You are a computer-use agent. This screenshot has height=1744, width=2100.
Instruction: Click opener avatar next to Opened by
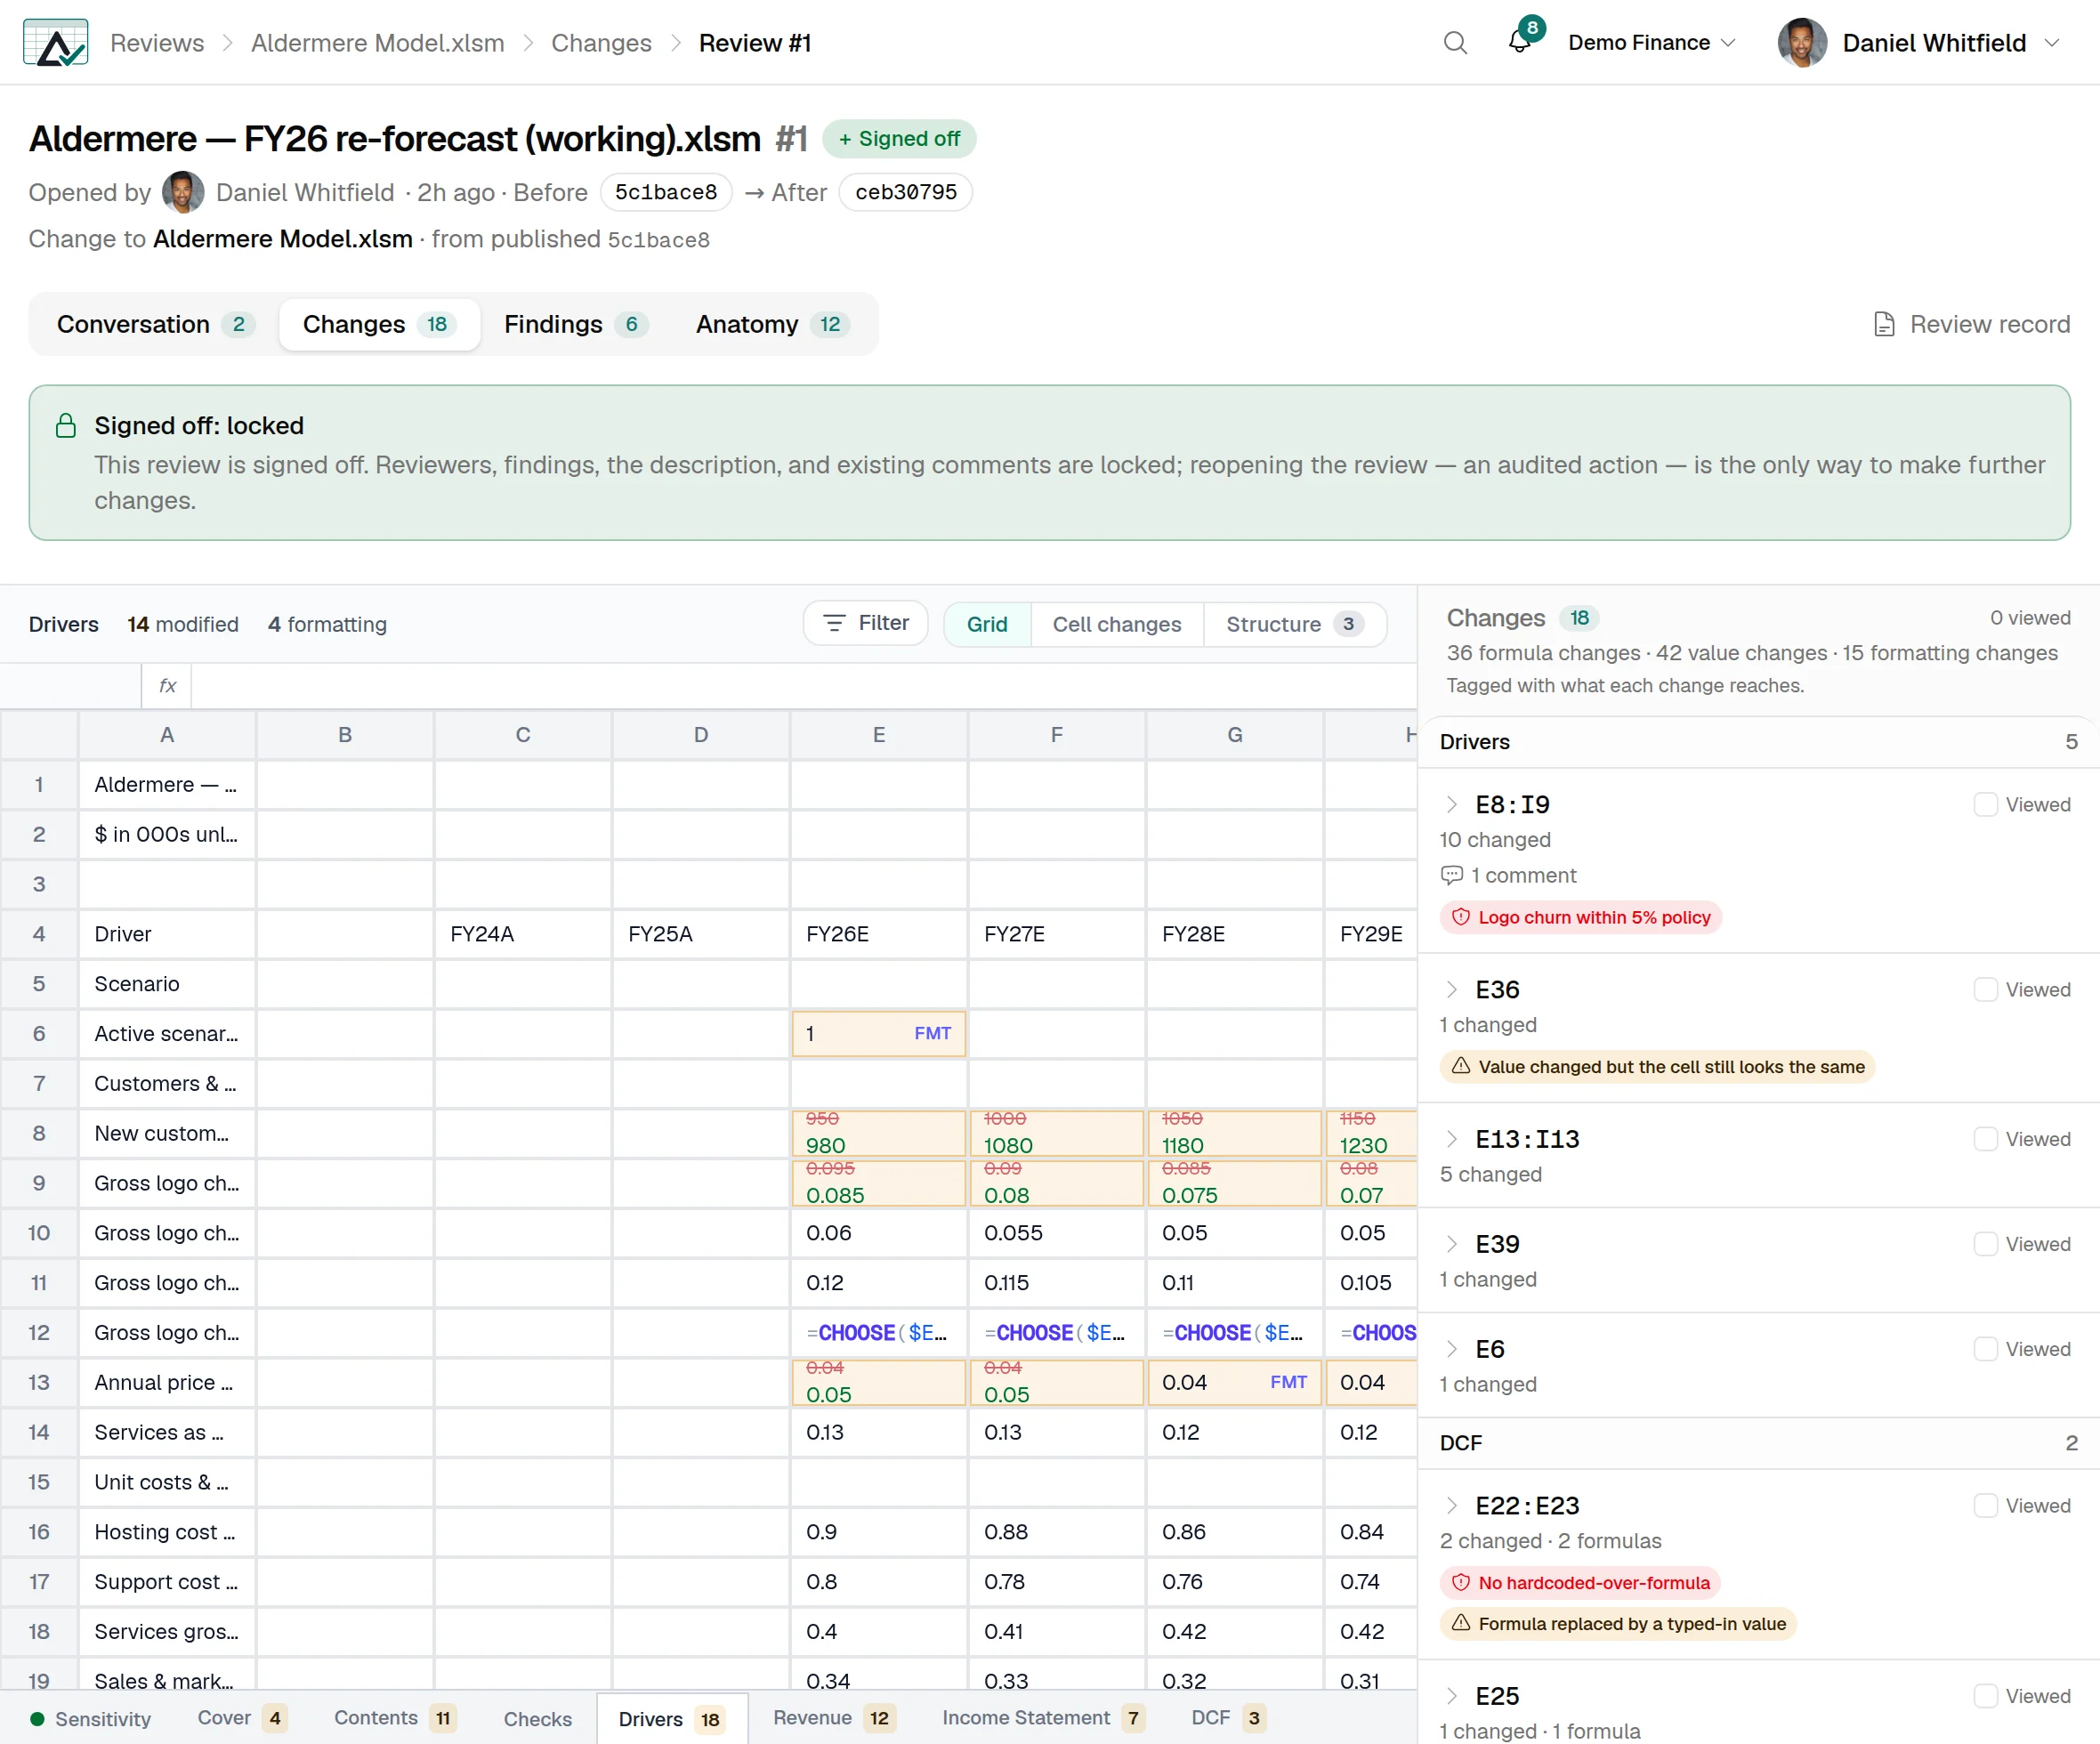click(x=183, y=192)
